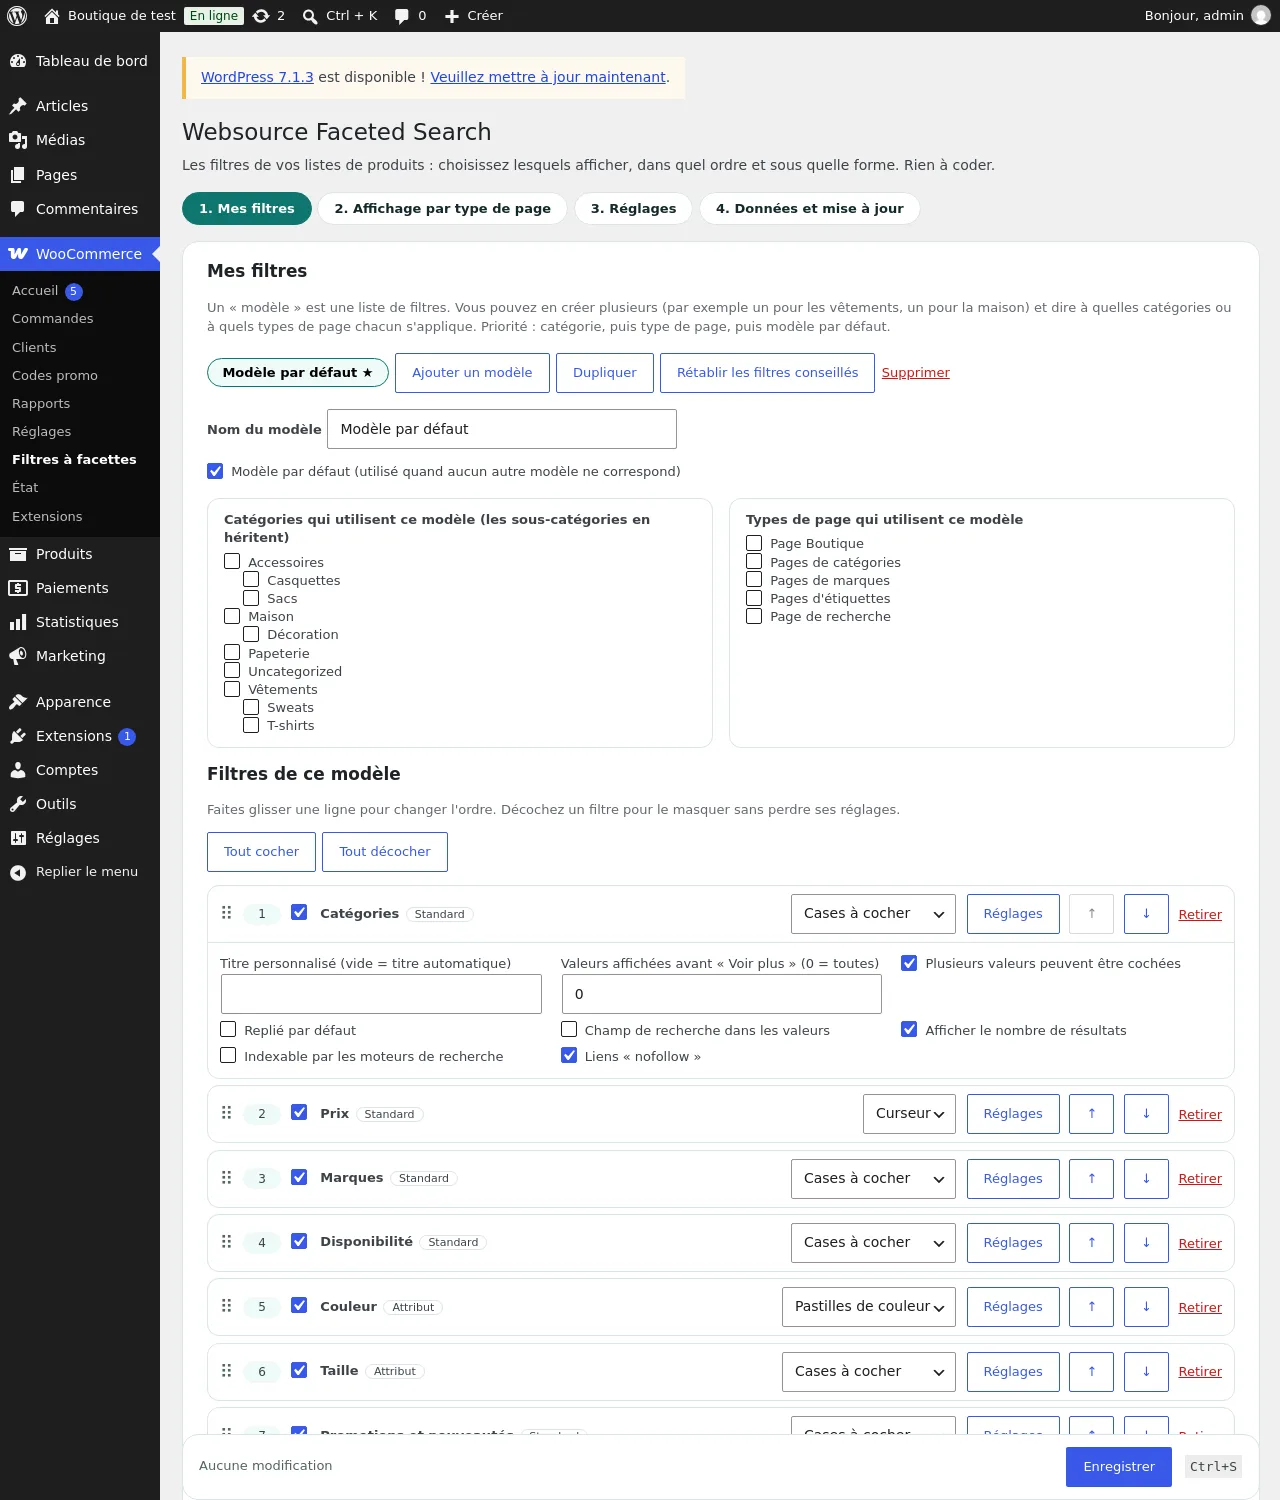The height and width of the screenshot is (1500, 1280).
Task: Open the Couleur Pastilles de couleur dropdown
Action: [x=869, y=1307]
